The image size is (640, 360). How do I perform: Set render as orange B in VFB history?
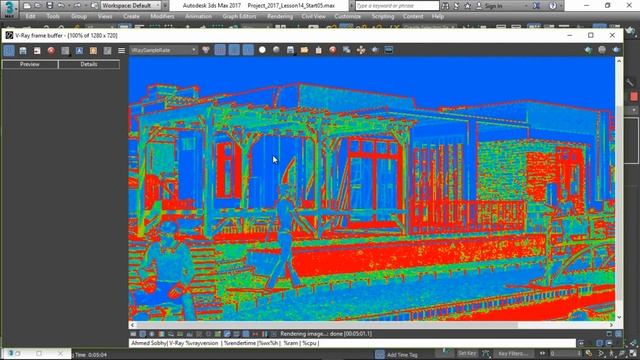tap(93, 50)
